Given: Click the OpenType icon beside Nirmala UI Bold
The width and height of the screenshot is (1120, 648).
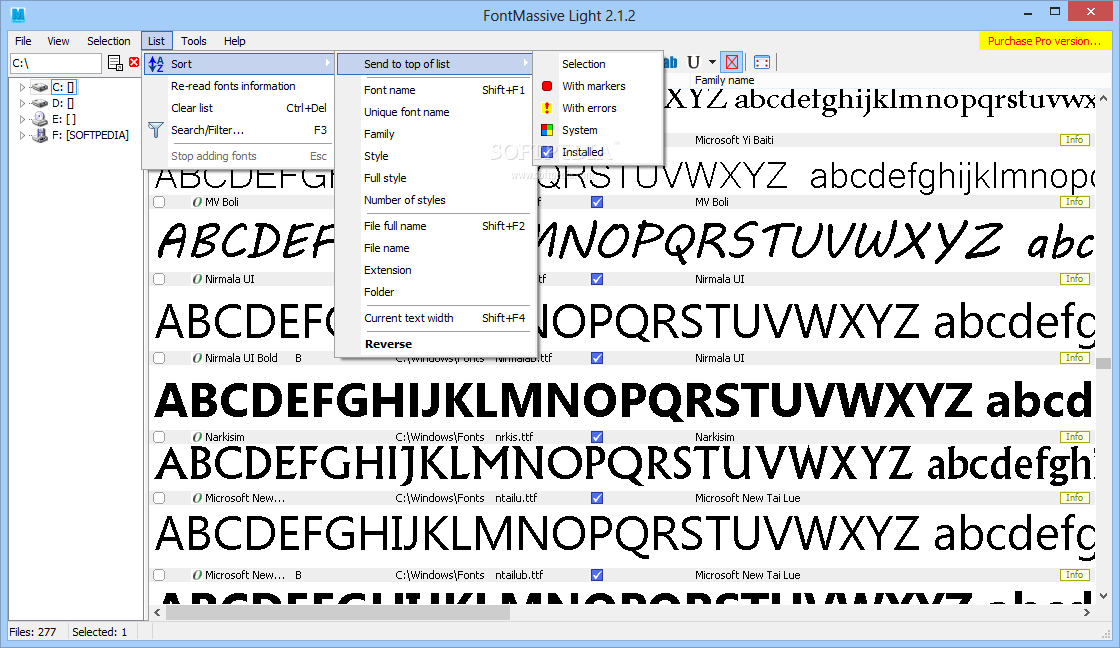Looking at the screenshot, I should [x=197, y=358].
